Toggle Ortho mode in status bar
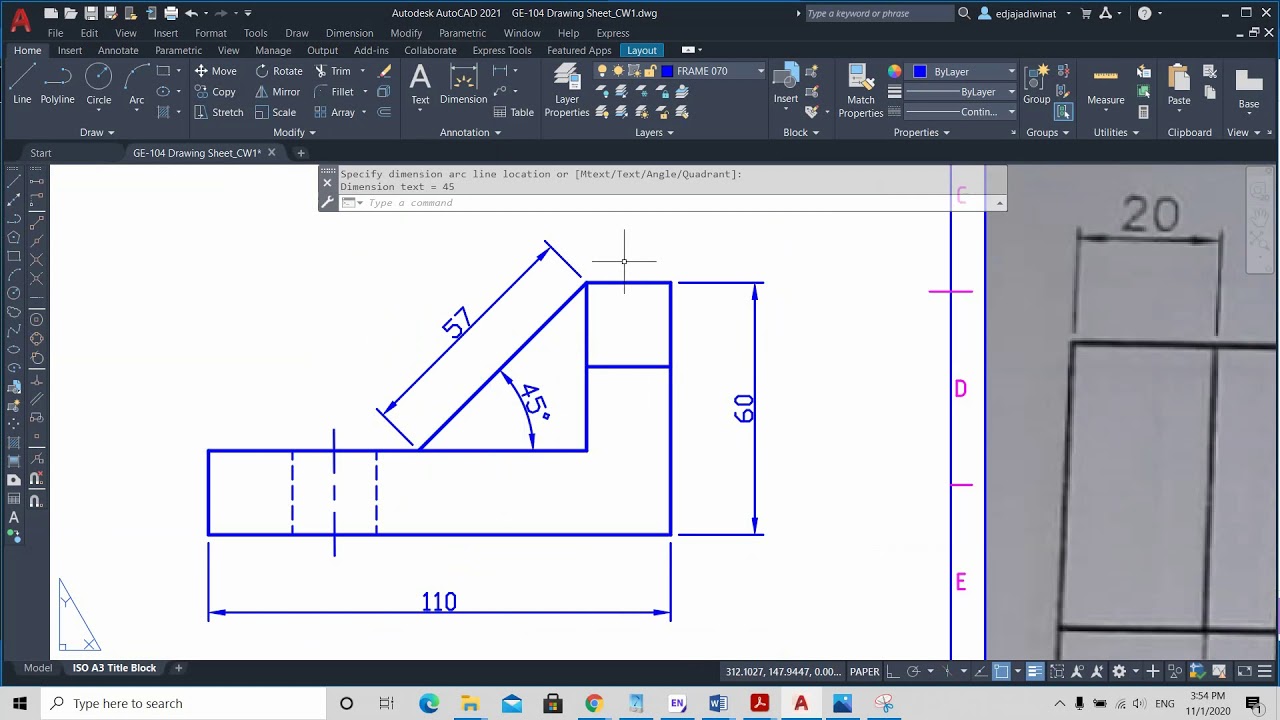 pyautogui.click(x=892, y=672)
